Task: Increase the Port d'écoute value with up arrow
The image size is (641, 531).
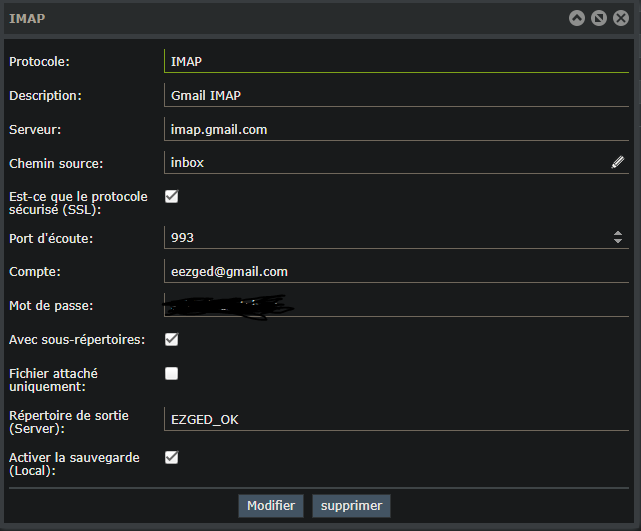Action: [618, 233]
